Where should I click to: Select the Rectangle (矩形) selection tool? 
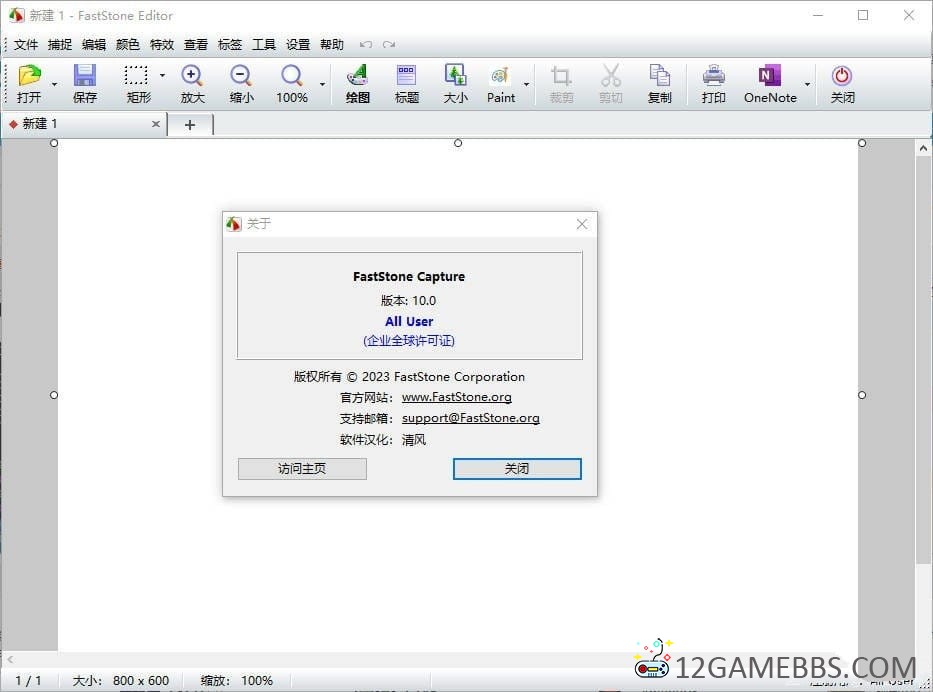click(x=136, y=76)
